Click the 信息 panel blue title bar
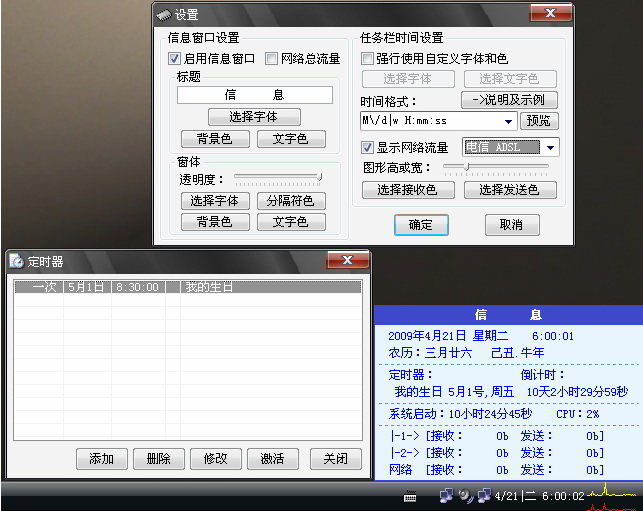This screenshot has height=511, width=643. point(508,315)
